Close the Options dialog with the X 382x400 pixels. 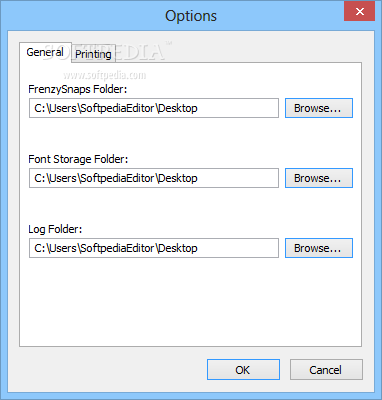click(359, 12)
